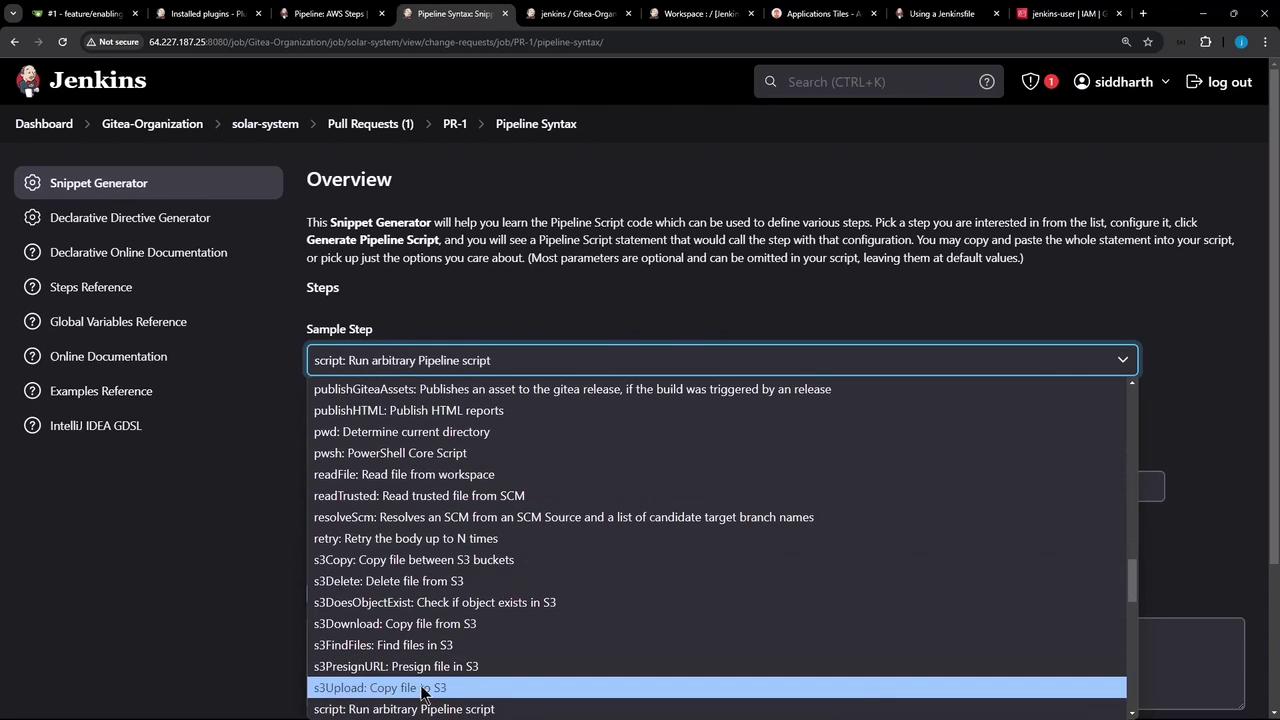Viewport: 1280px width, 720px height.
Task: Pick the resolveScm step option
Action: pos(716,517)
